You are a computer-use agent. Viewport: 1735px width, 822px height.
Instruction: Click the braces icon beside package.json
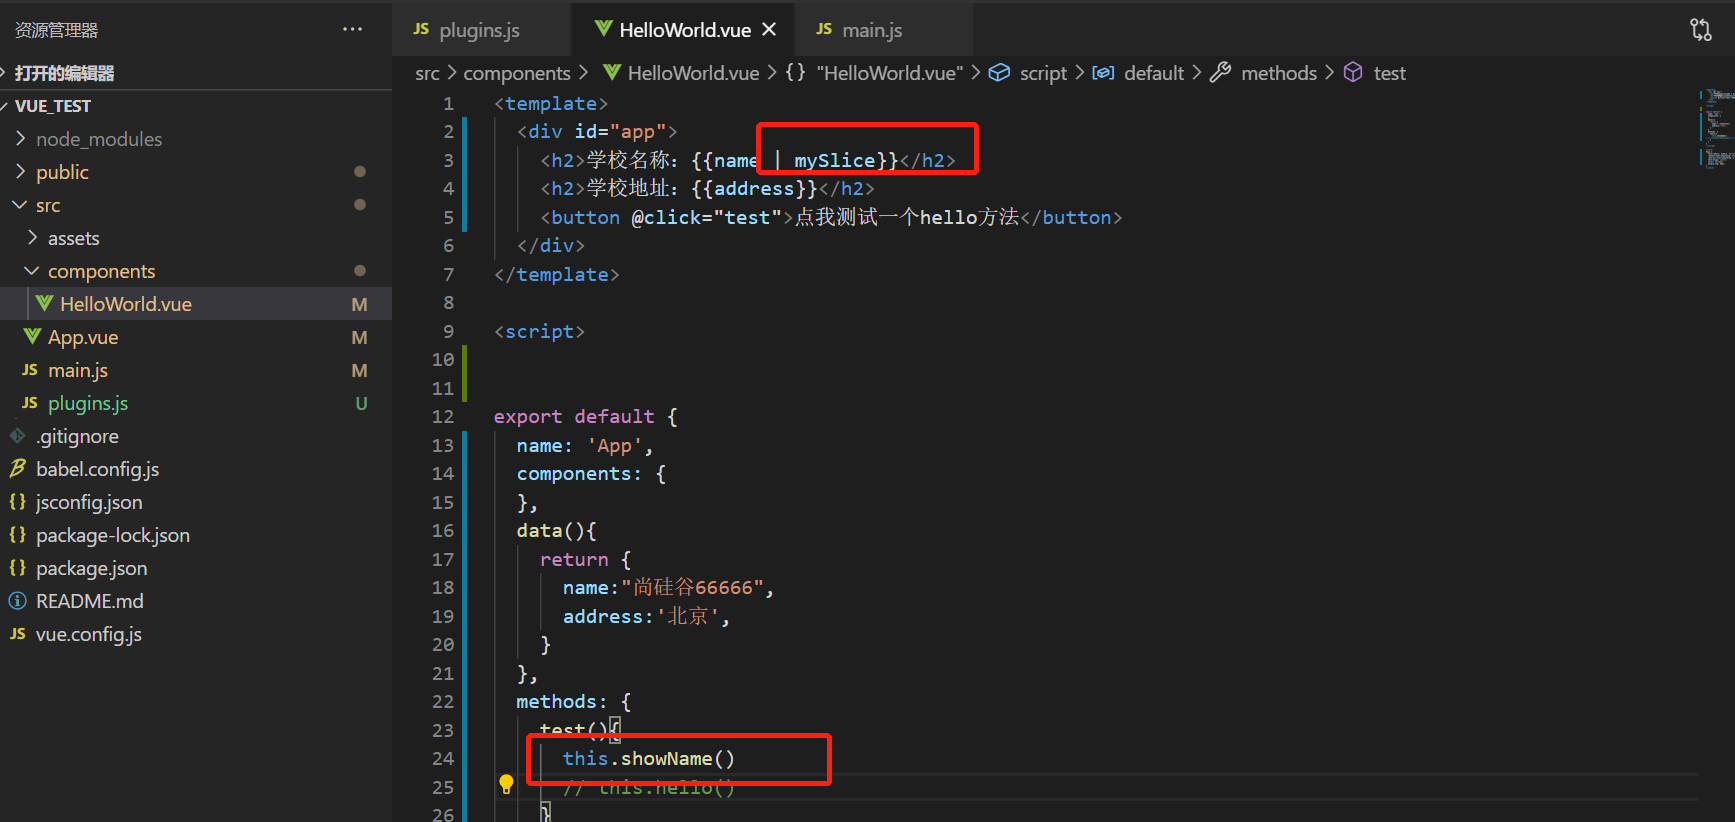[x=18, y=568]
